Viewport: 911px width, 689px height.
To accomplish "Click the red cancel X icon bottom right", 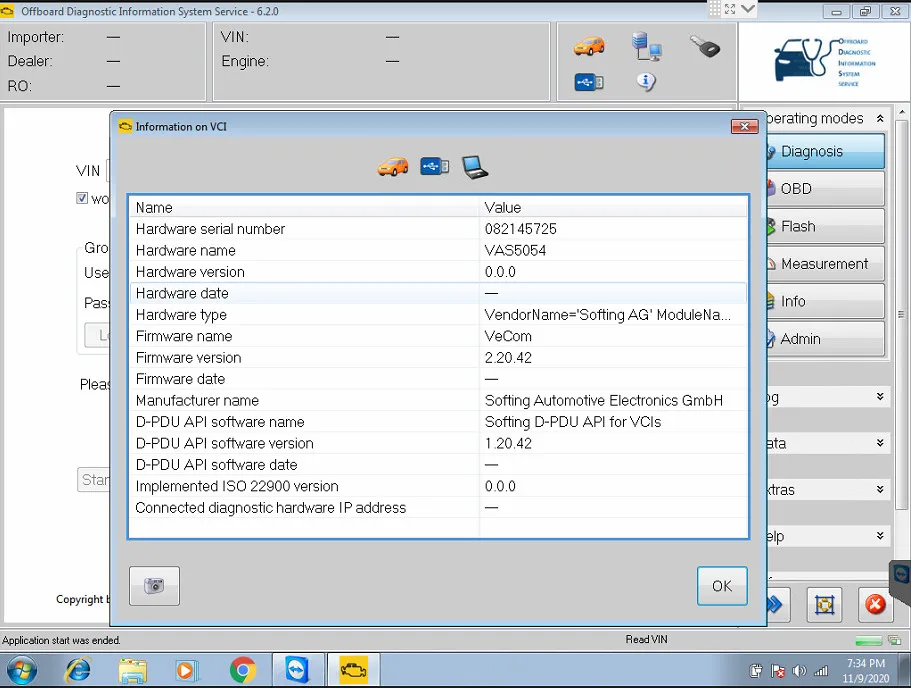I will tap(875, 604).
